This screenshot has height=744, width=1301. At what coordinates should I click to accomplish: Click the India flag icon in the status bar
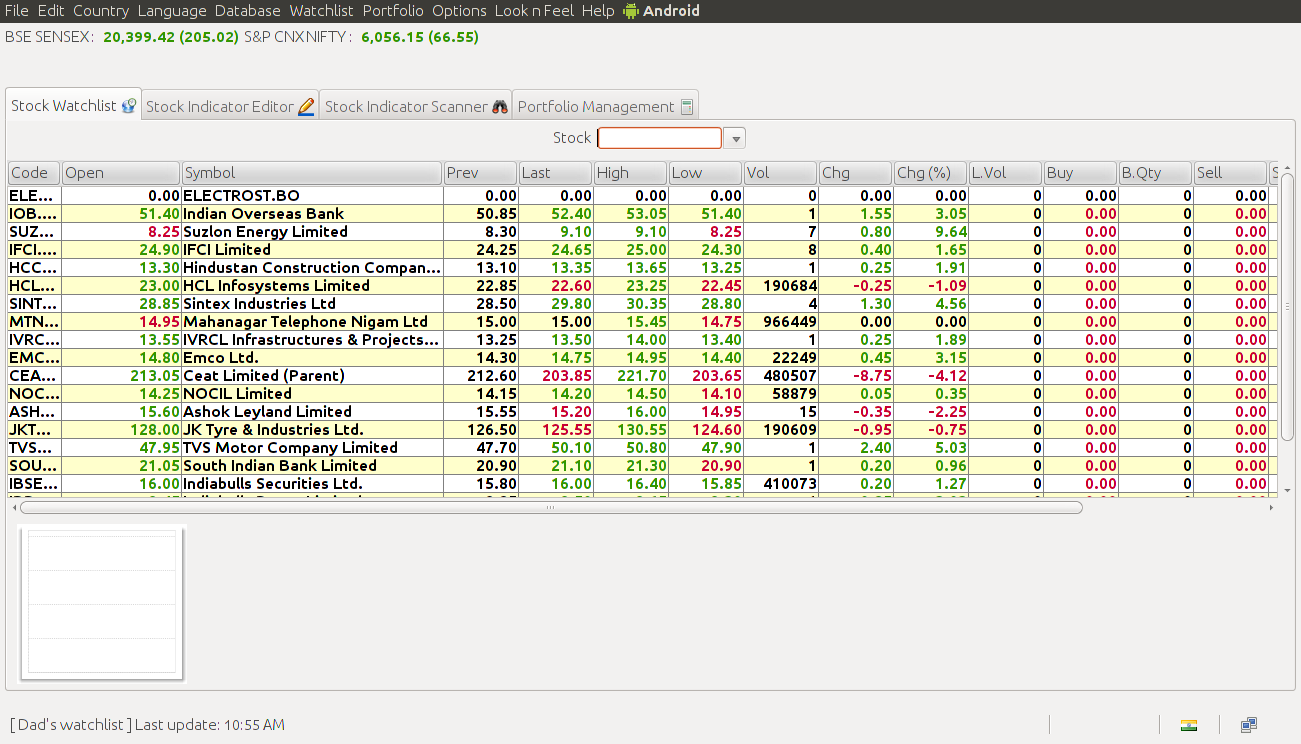click(x=1189, y=724)
